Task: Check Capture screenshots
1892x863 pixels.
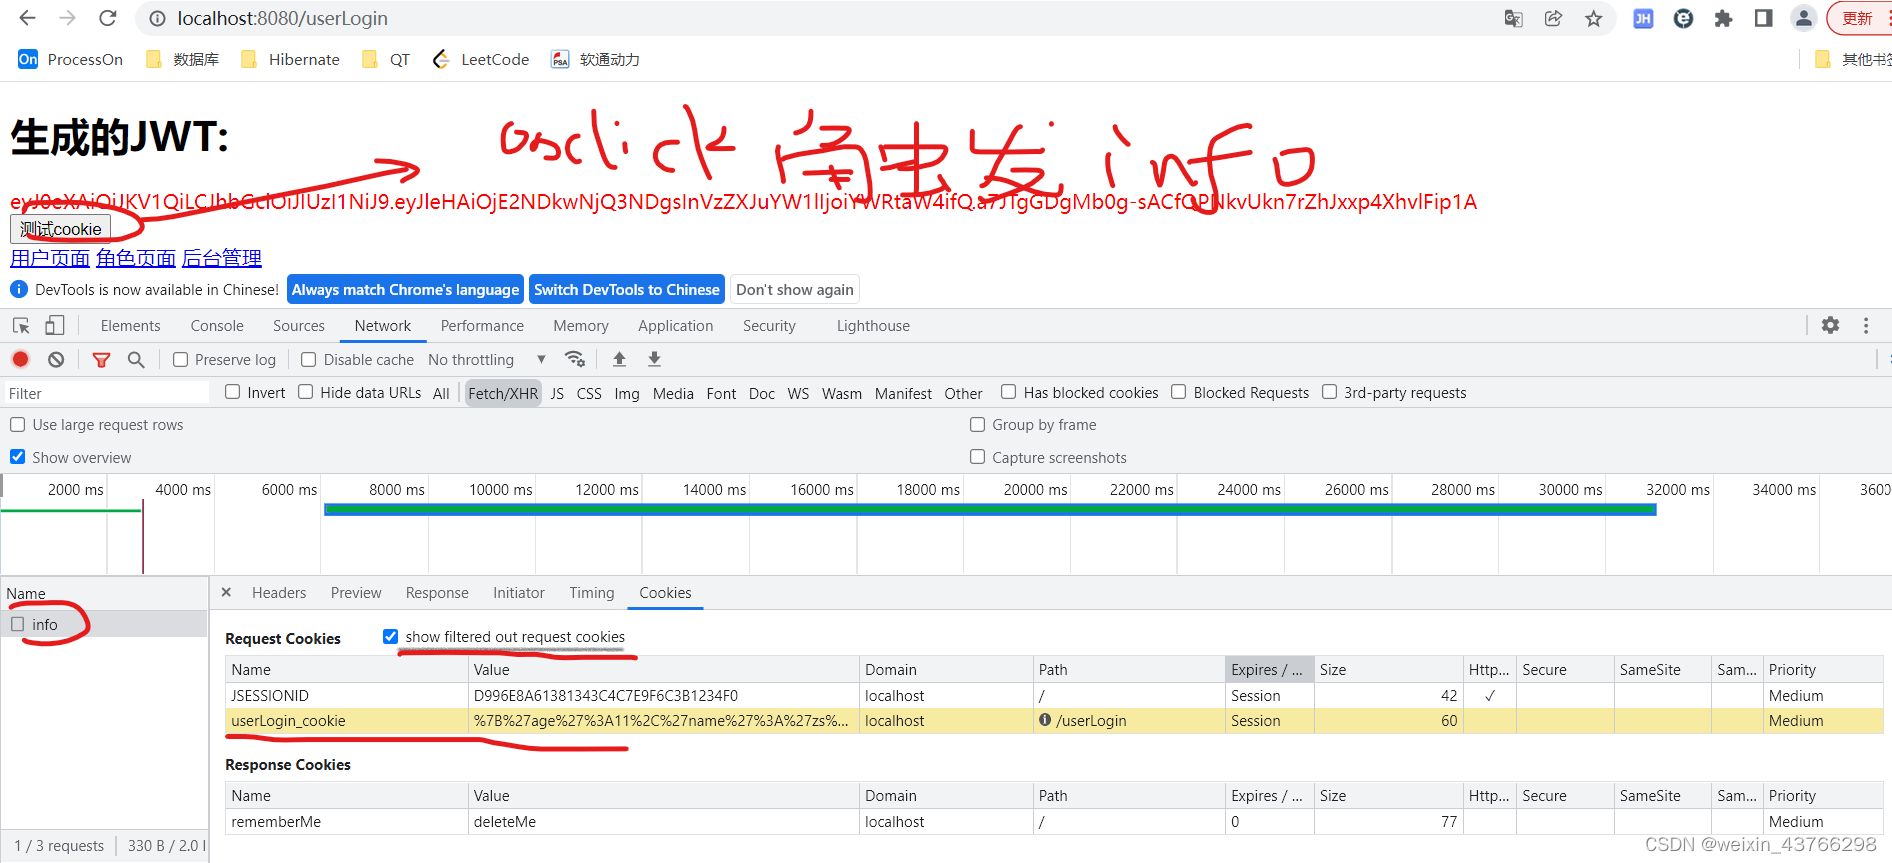Action: tap(977, 457)
